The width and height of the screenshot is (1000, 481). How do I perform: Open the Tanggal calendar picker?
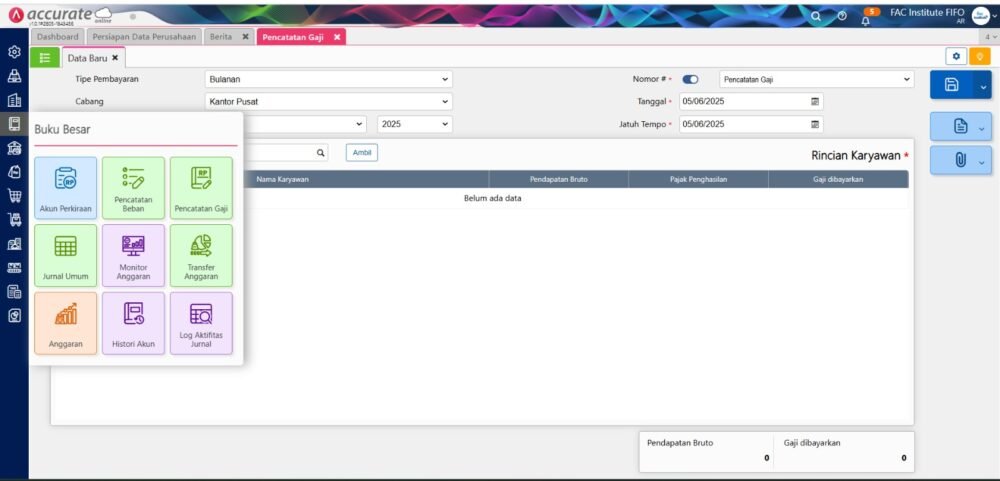815,102
